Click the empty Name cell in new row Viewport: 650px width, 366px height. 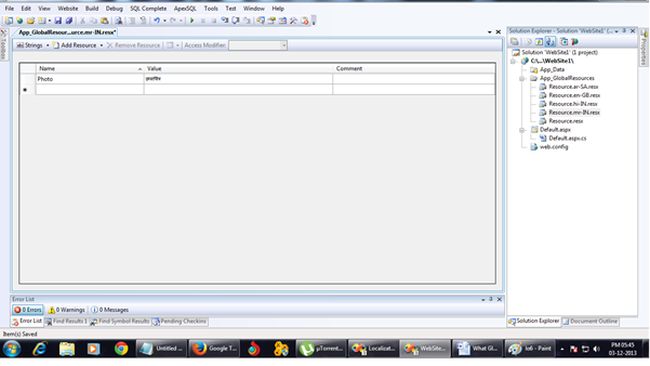[x=90, y=90]
